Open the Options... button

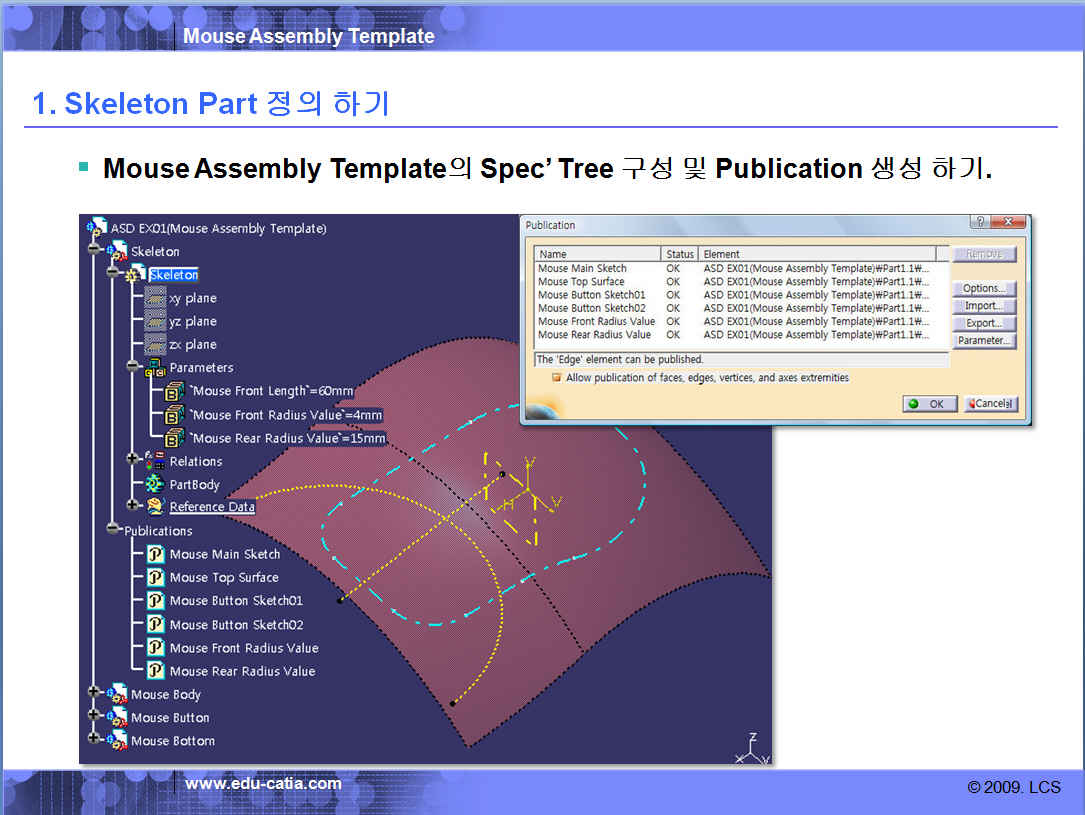(x=984, y=288)
